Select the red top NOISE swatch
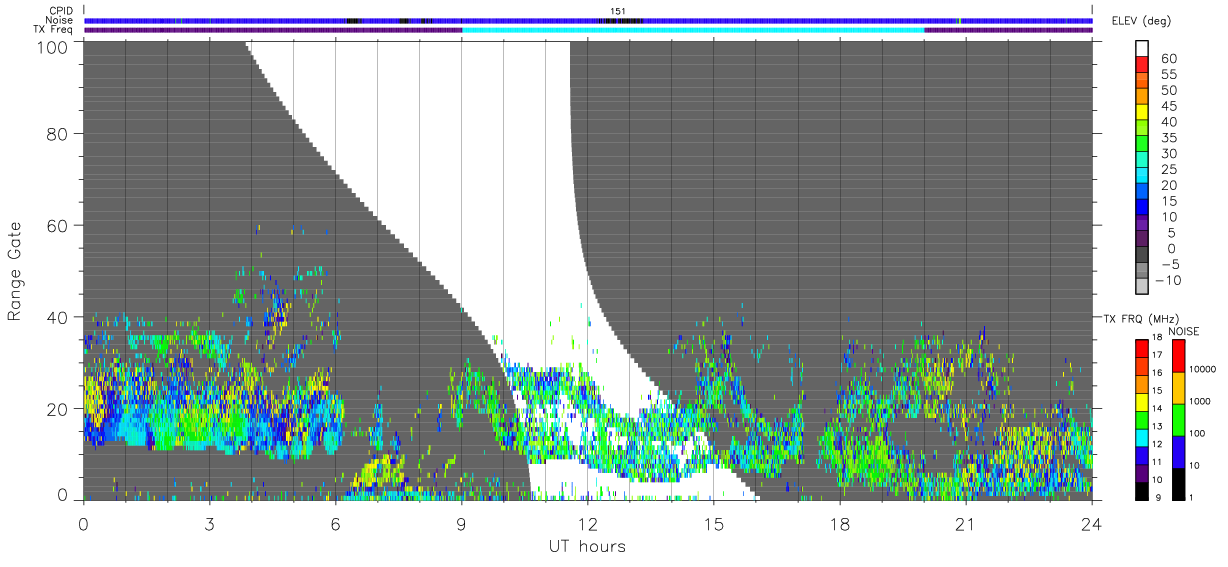Viewport: 1228px width, 567px height. click(1180, 355)
